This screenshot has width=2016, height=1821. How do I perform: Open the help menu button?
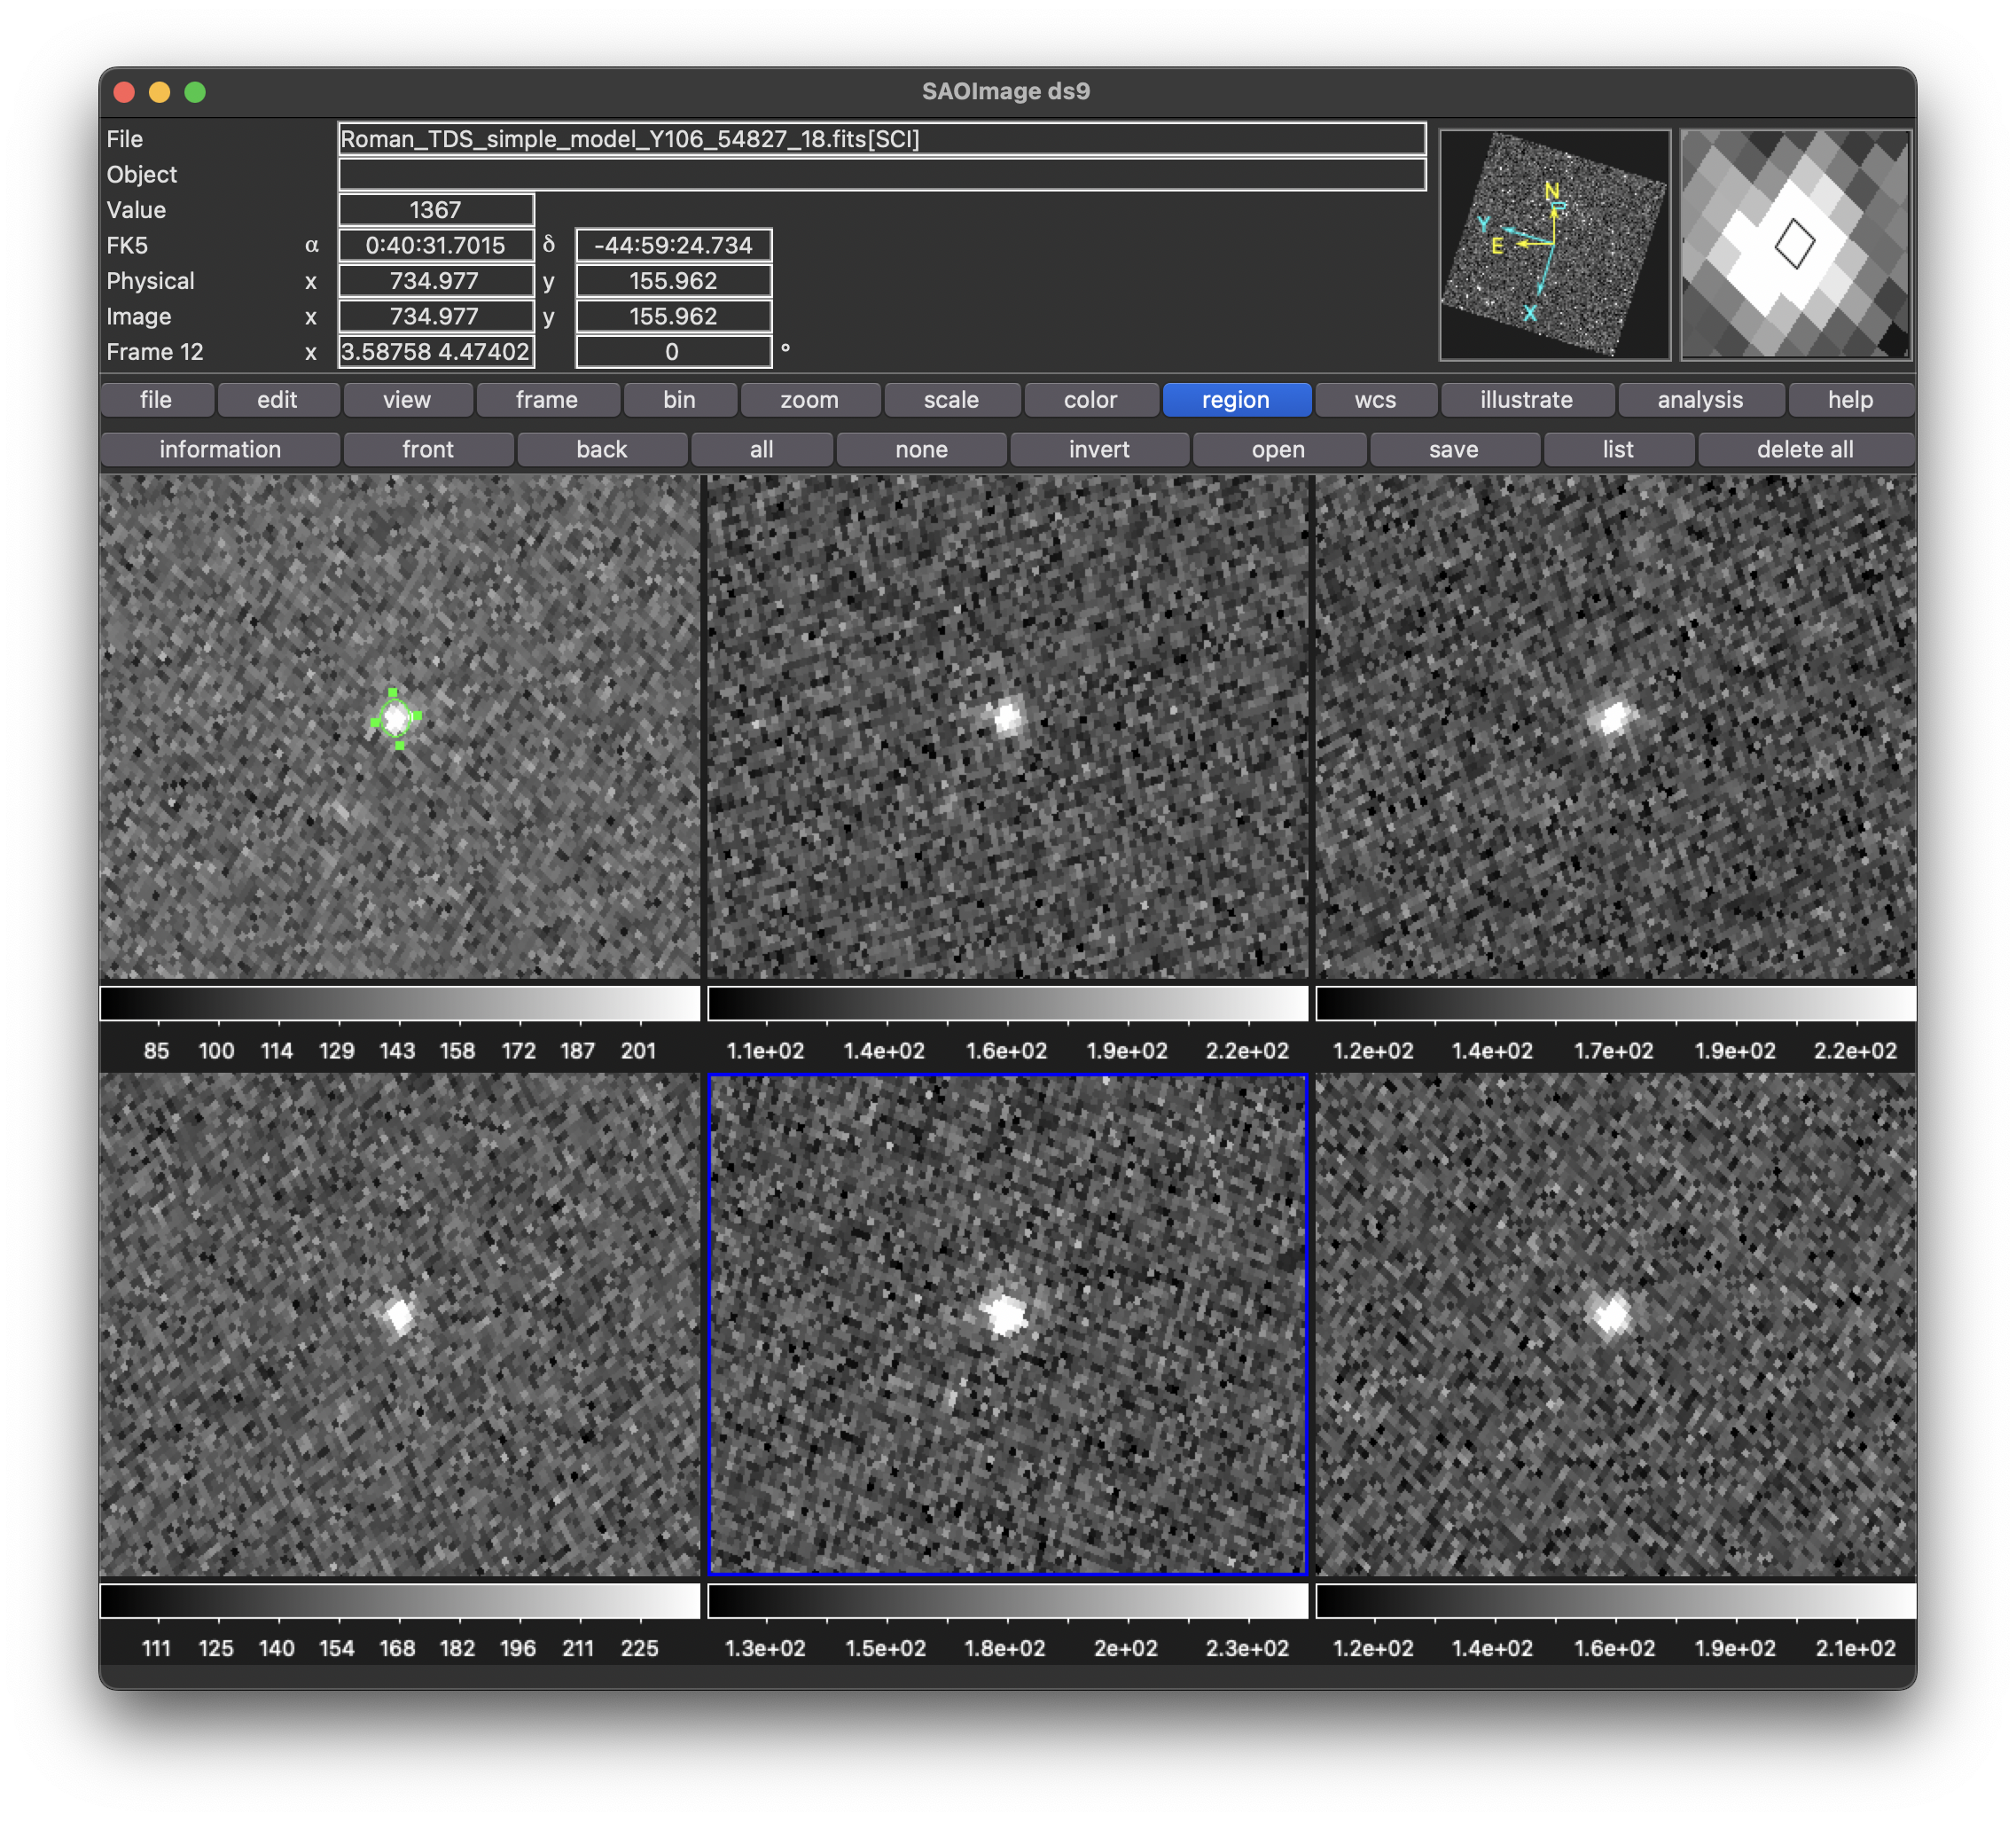(1850, 400)
